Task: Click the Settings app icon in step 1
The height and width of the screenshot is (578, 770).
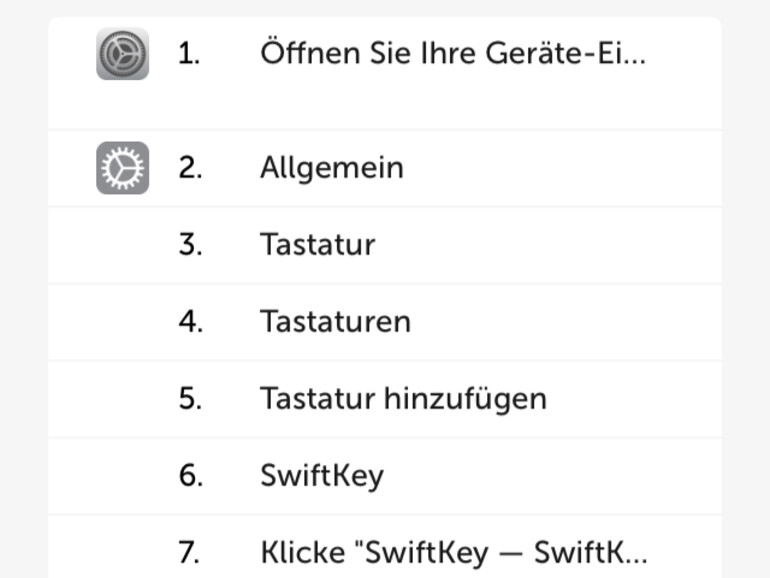Action: 123,54
